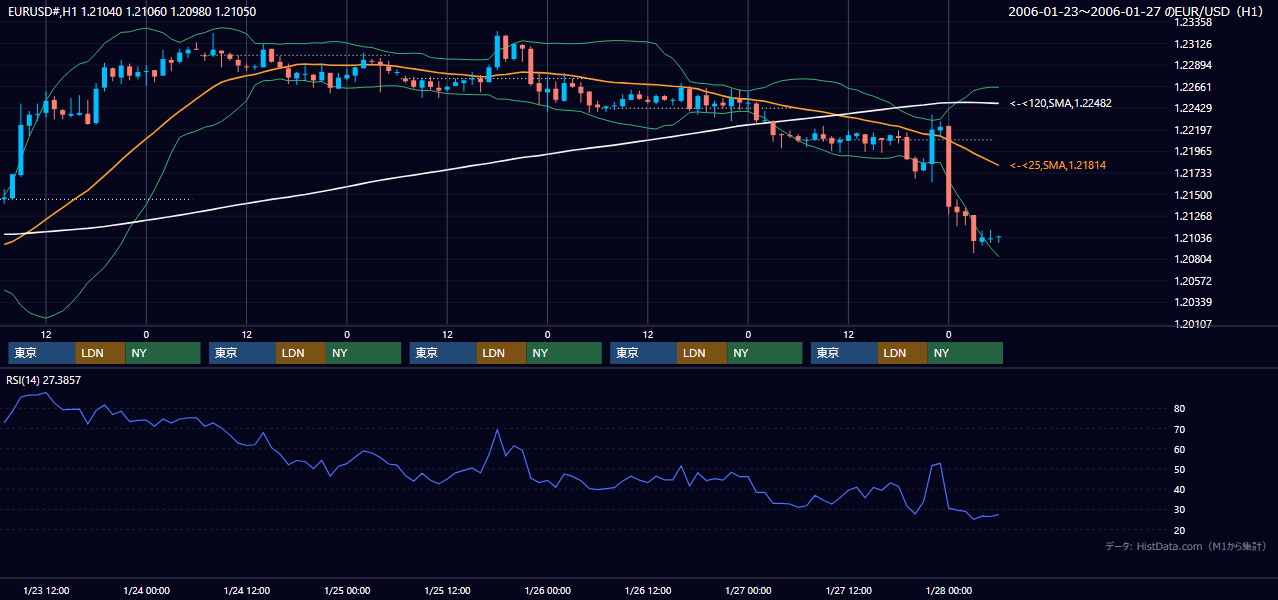
Task: Click the 1/25 00:00 time label
Action: click(347, 591)
